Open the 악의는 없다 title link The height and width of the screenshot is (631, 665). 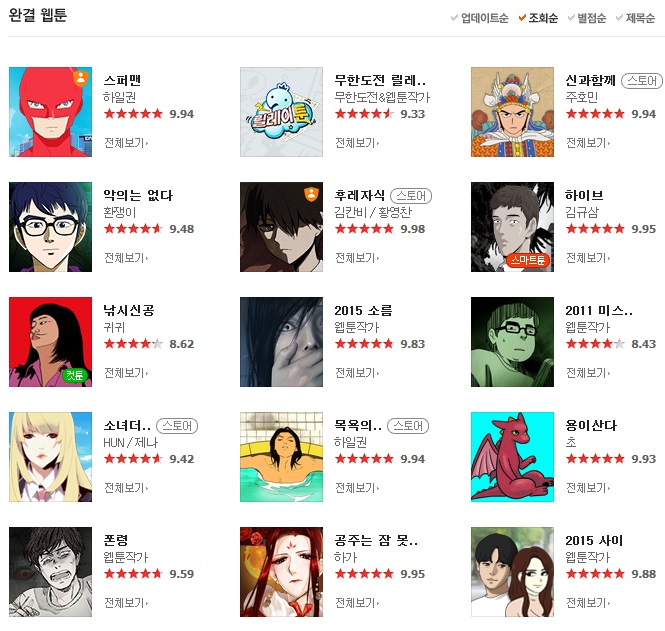click(138, 195)
